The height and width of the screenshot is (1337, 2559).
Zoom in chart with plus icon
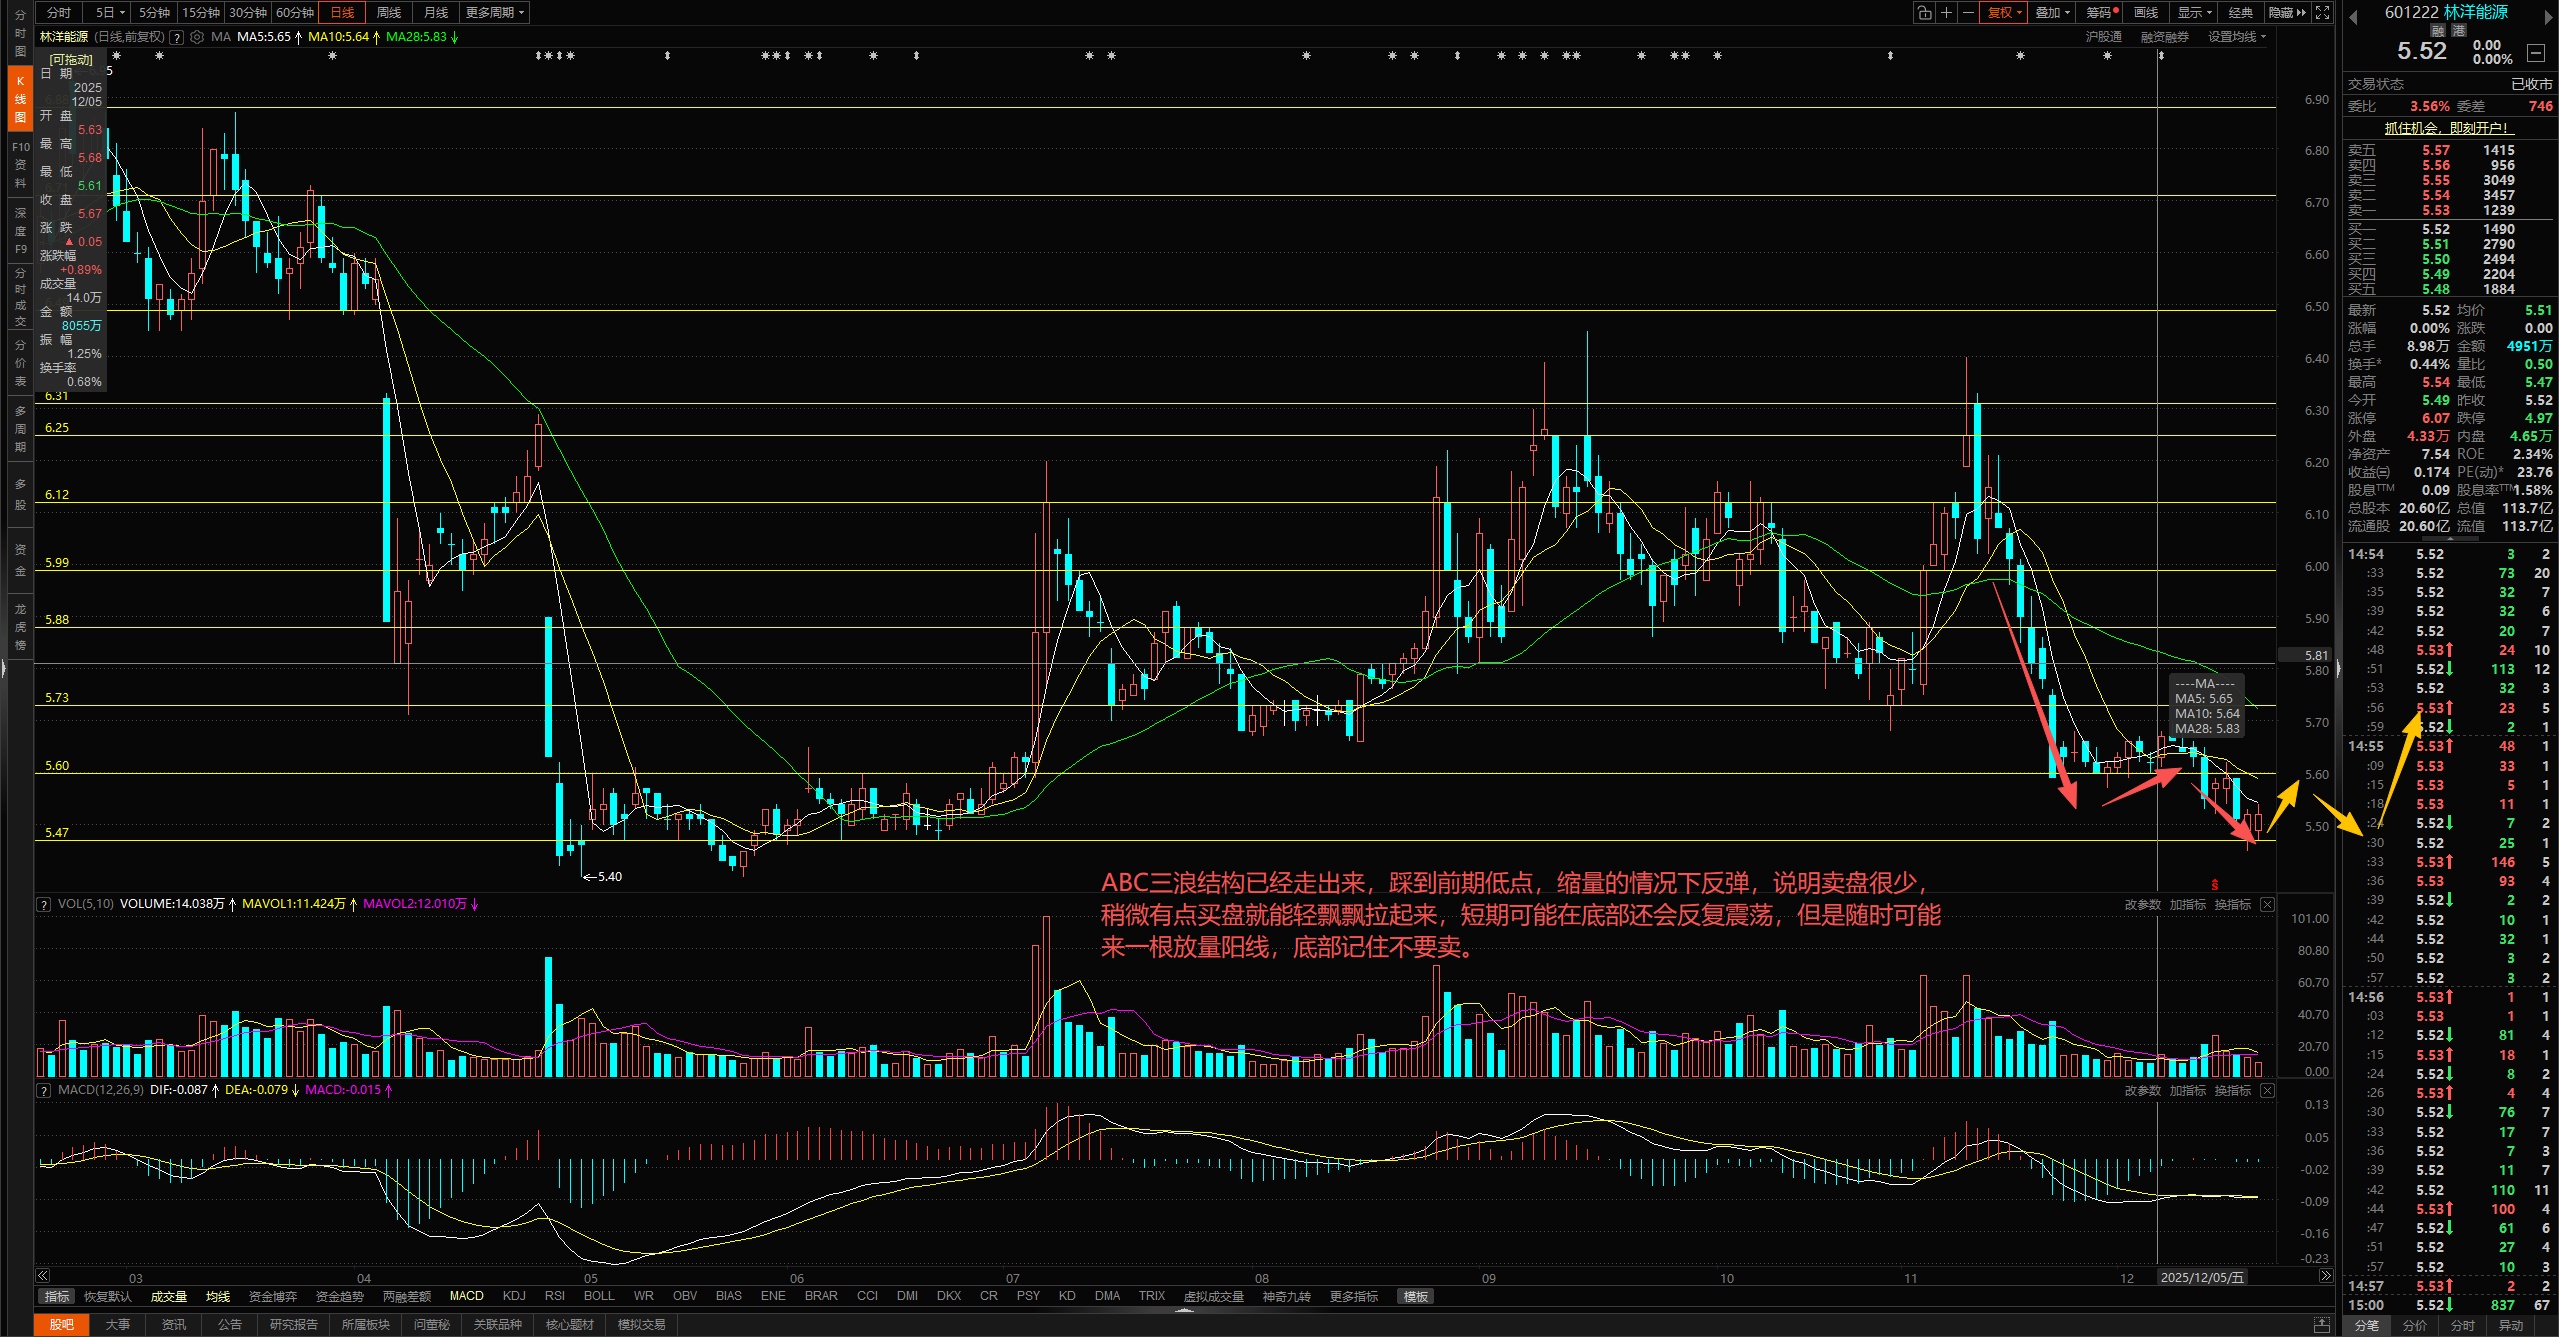1946,13
